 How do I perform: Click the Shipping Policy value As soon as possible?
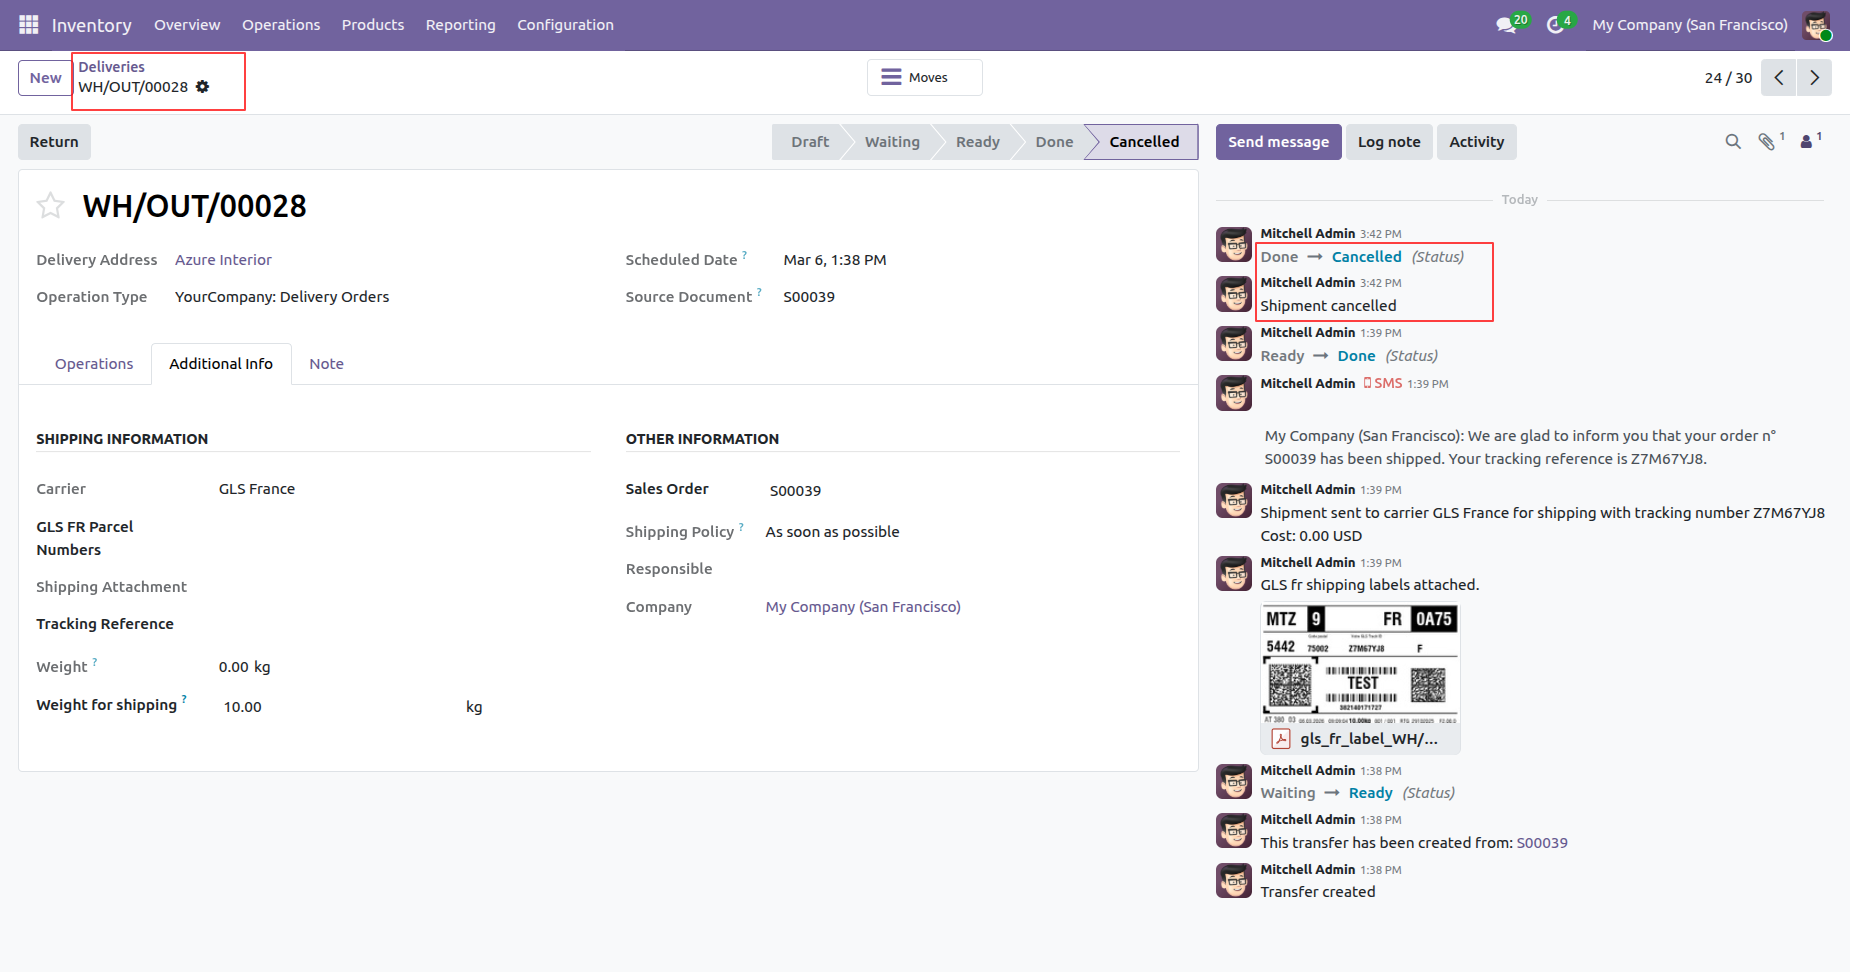(832, 532)
